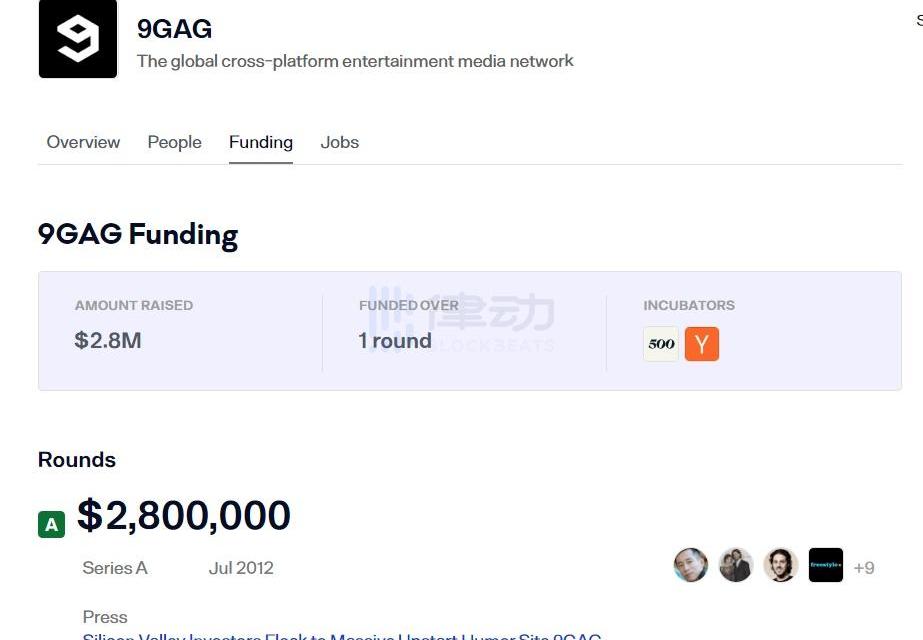Click the first investor avatar
The width and height of the screenshot is (923, 640).
pos(690,565)
